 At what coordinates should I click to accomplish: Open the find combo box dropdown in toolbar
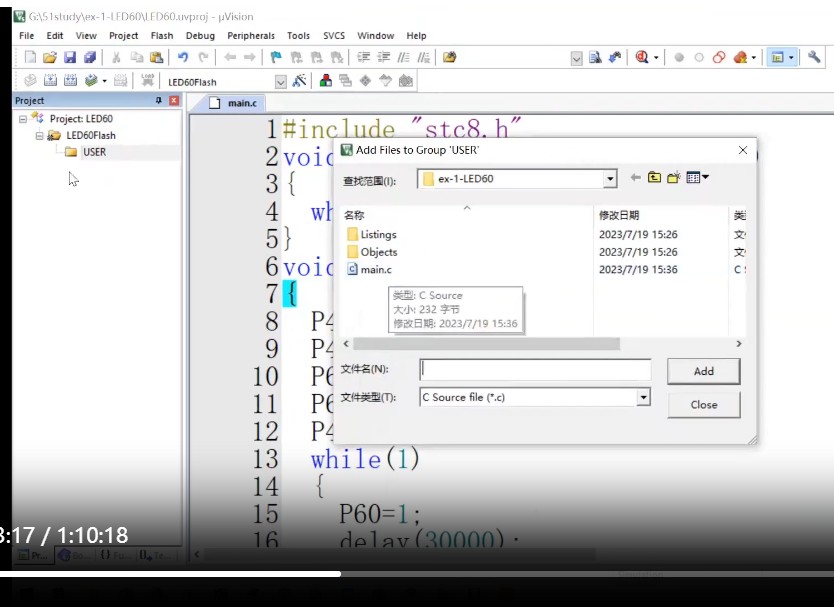576,58
